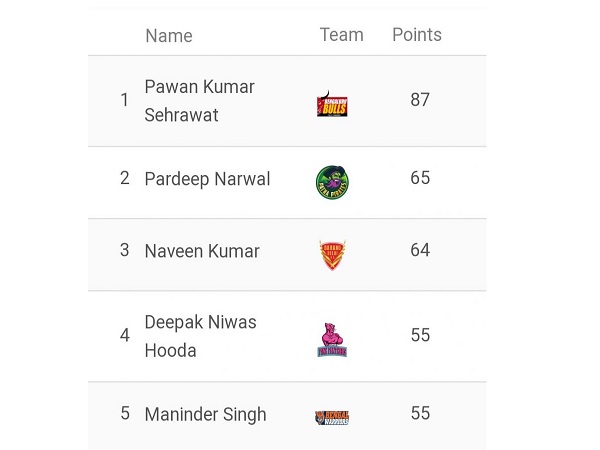Viewport: 600px width, 450px height.
Task: Select the Team column header
Action: click(341, 35)
